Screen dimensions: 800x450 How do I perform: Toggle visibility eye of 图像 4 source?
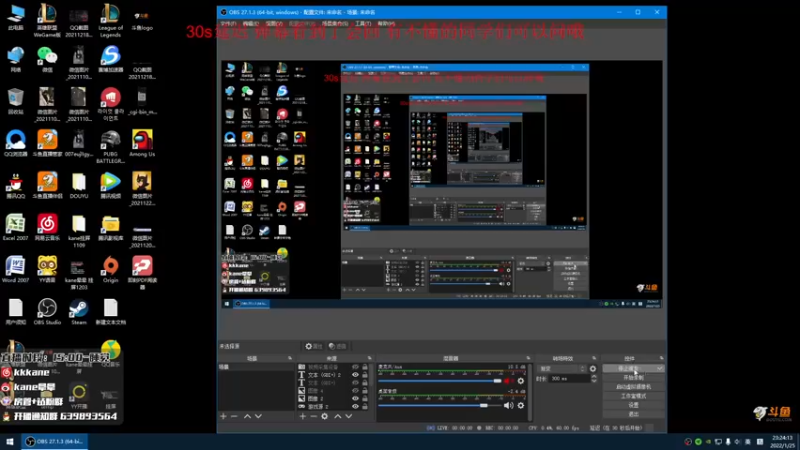[355, 391]
